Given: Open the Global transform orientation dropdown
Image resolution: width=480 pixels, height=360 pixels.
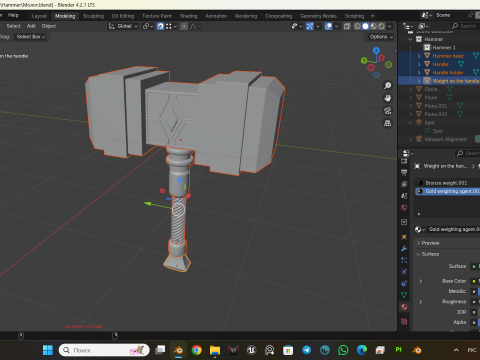Looking at the screenshot, I should click(123, 26).
